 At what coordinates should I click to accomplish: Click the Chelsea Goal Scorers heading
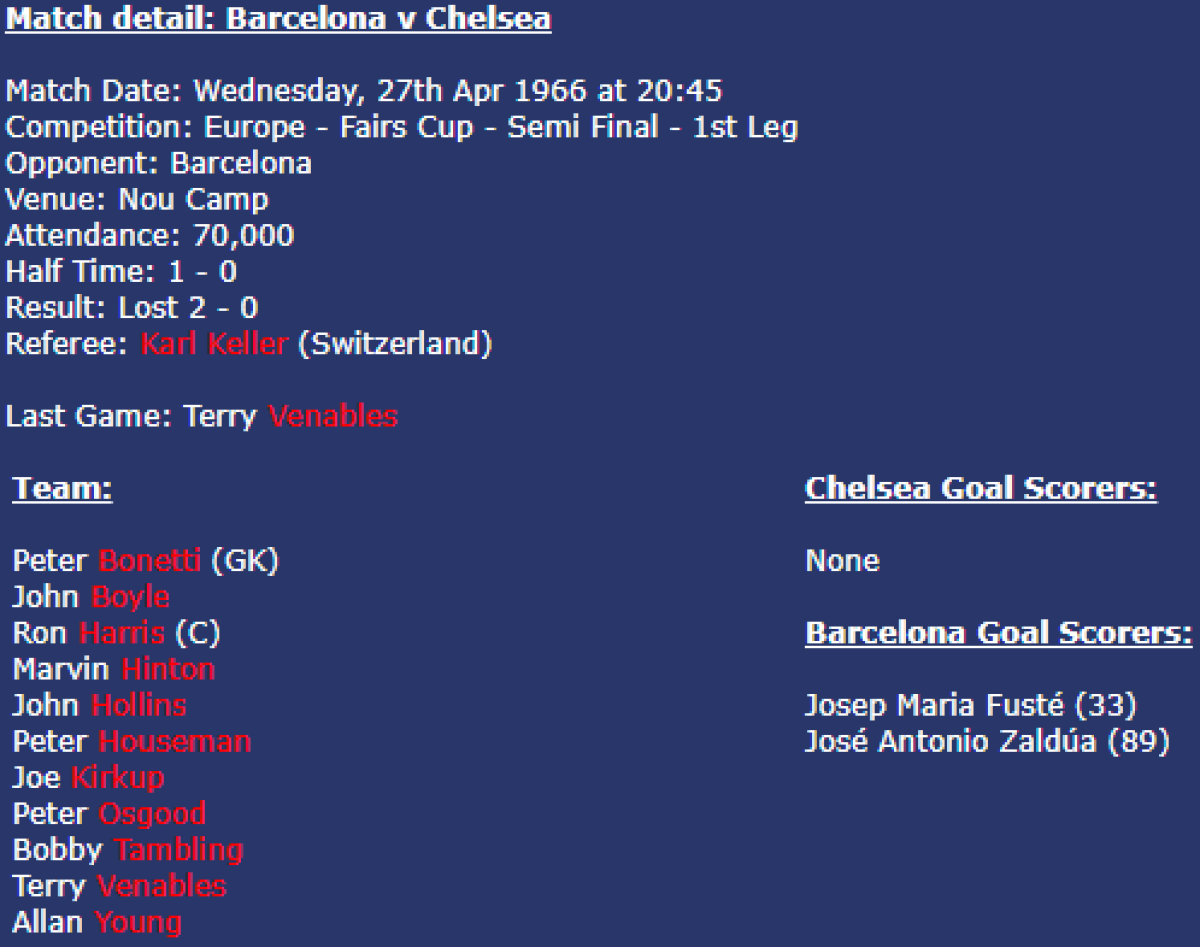[x=980, y=489]
